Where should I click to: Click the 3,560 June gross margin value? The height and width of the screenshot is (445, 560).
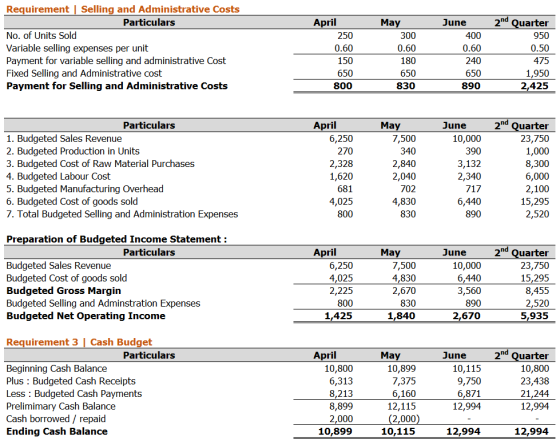coord(469,291)
